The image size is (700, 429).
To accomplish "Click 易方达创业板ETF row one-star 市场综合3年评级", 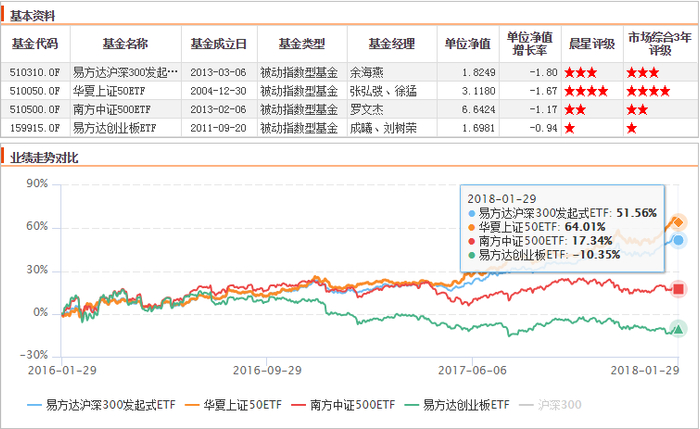I will pos(632,128).
